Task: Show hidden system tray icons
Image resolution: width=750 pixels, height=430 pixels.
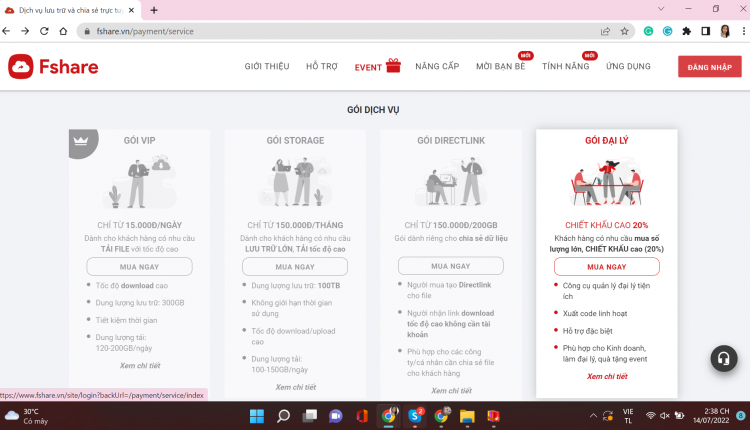Action: click(593, 416)
